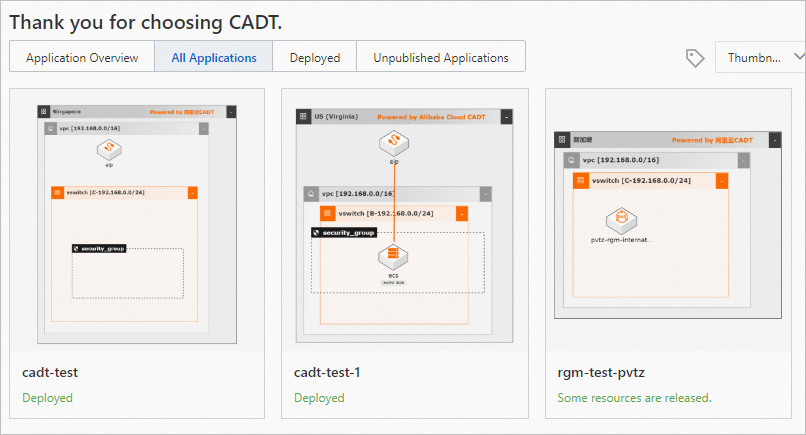
Task: Open the rgm-test-pvtz architecture thumbnail
Action: click(x=668, y=225)
